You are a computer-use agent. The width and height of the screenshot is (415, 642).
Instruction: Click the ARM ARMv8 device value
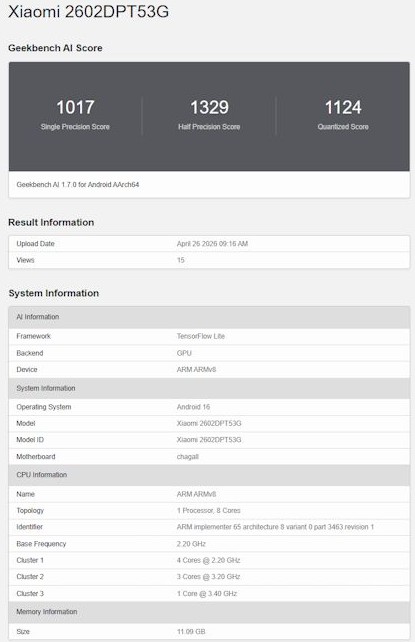pyautogui.click(x=196, y=369)
